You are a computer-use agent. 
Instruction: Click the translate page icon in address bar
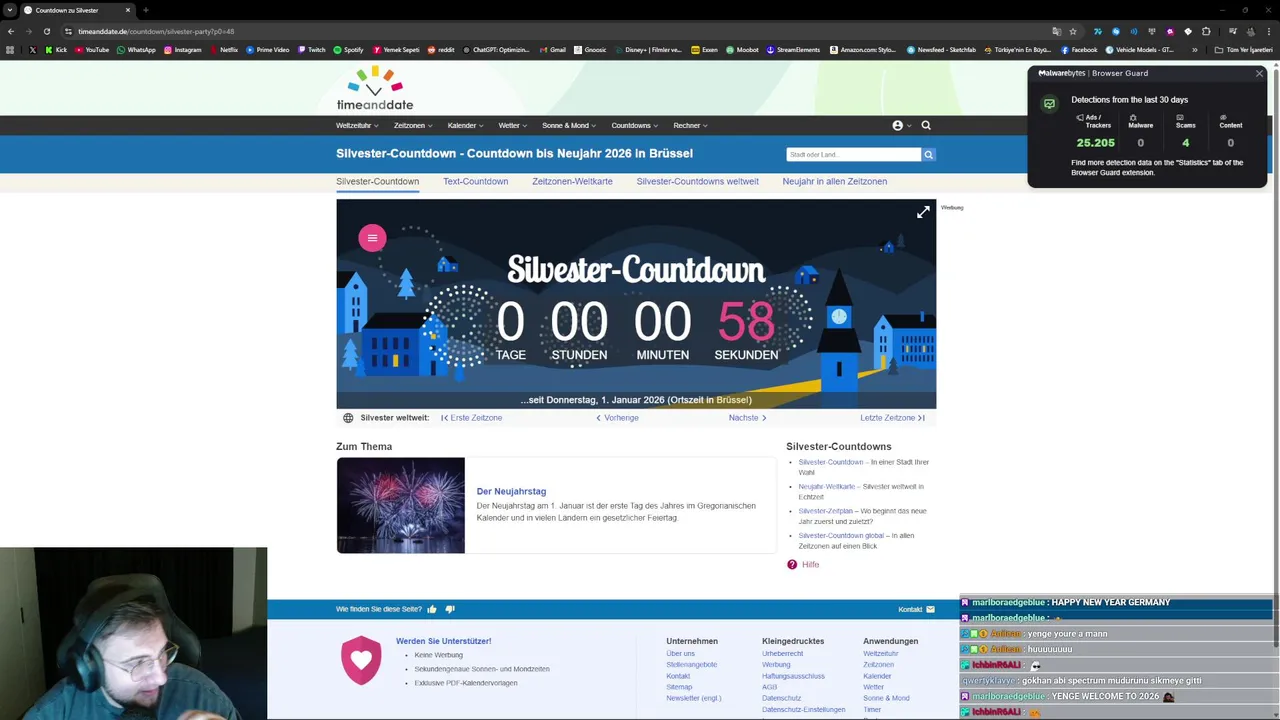point(1056,31)
